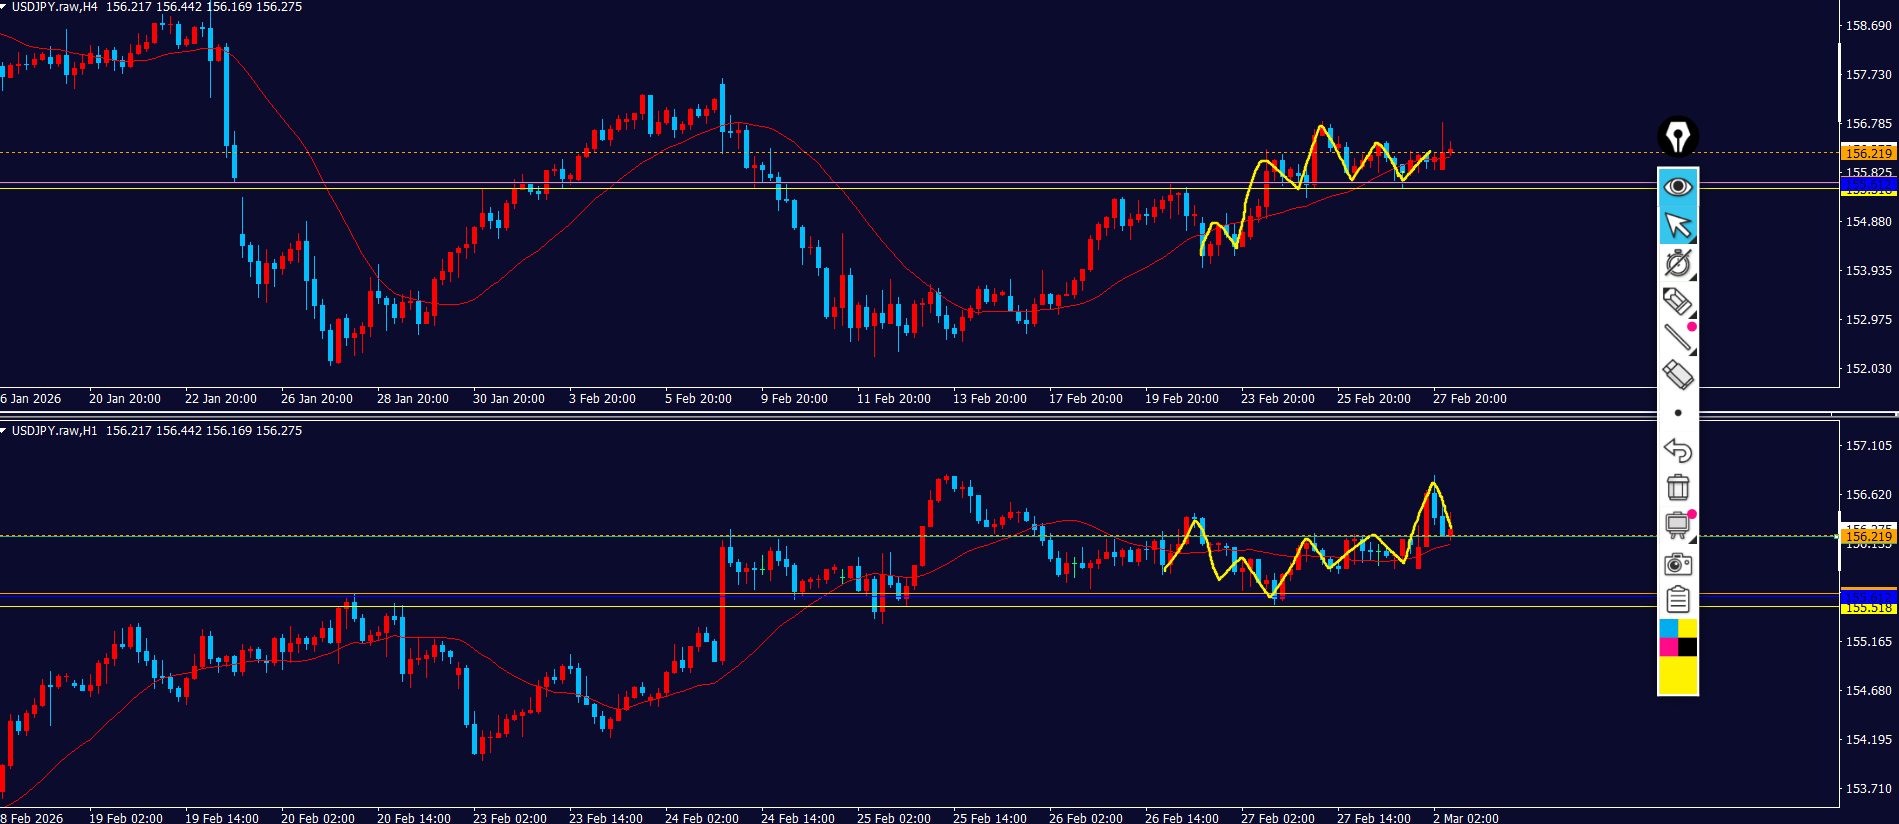Open the Epic Pen nib logo menu

tap(1678, 136)
